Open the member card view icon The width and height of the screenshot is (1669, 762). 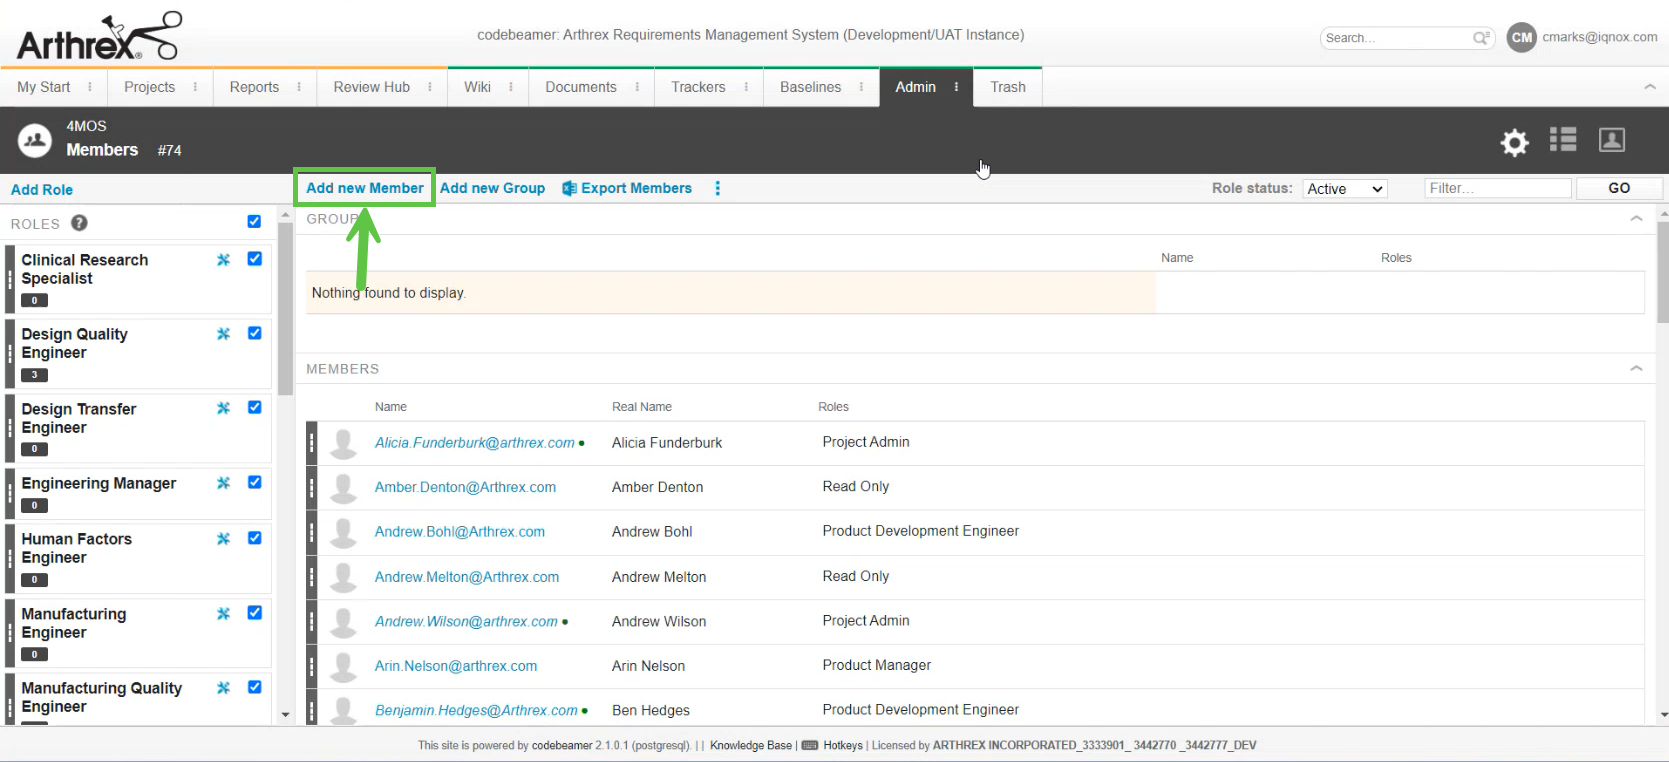click(1611, 140)
